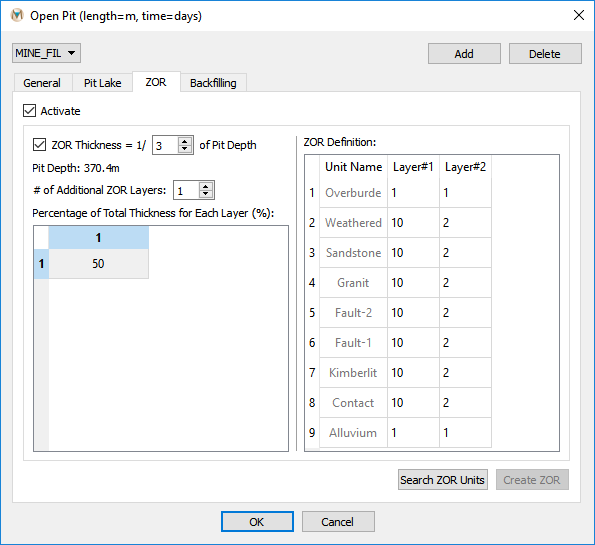Increase number of additional ZOR layers
Screen dimensions: 595x545
[206, 186]
